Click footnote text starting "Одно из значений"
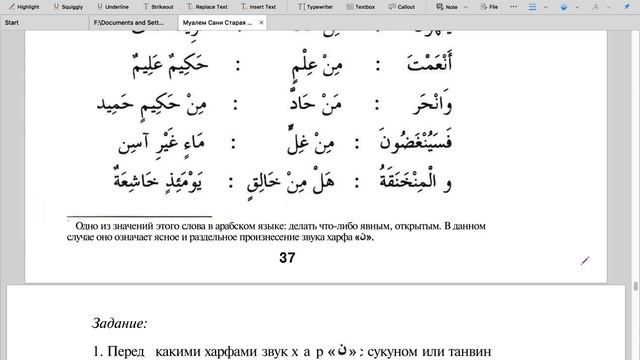 (x=280, y=226)
